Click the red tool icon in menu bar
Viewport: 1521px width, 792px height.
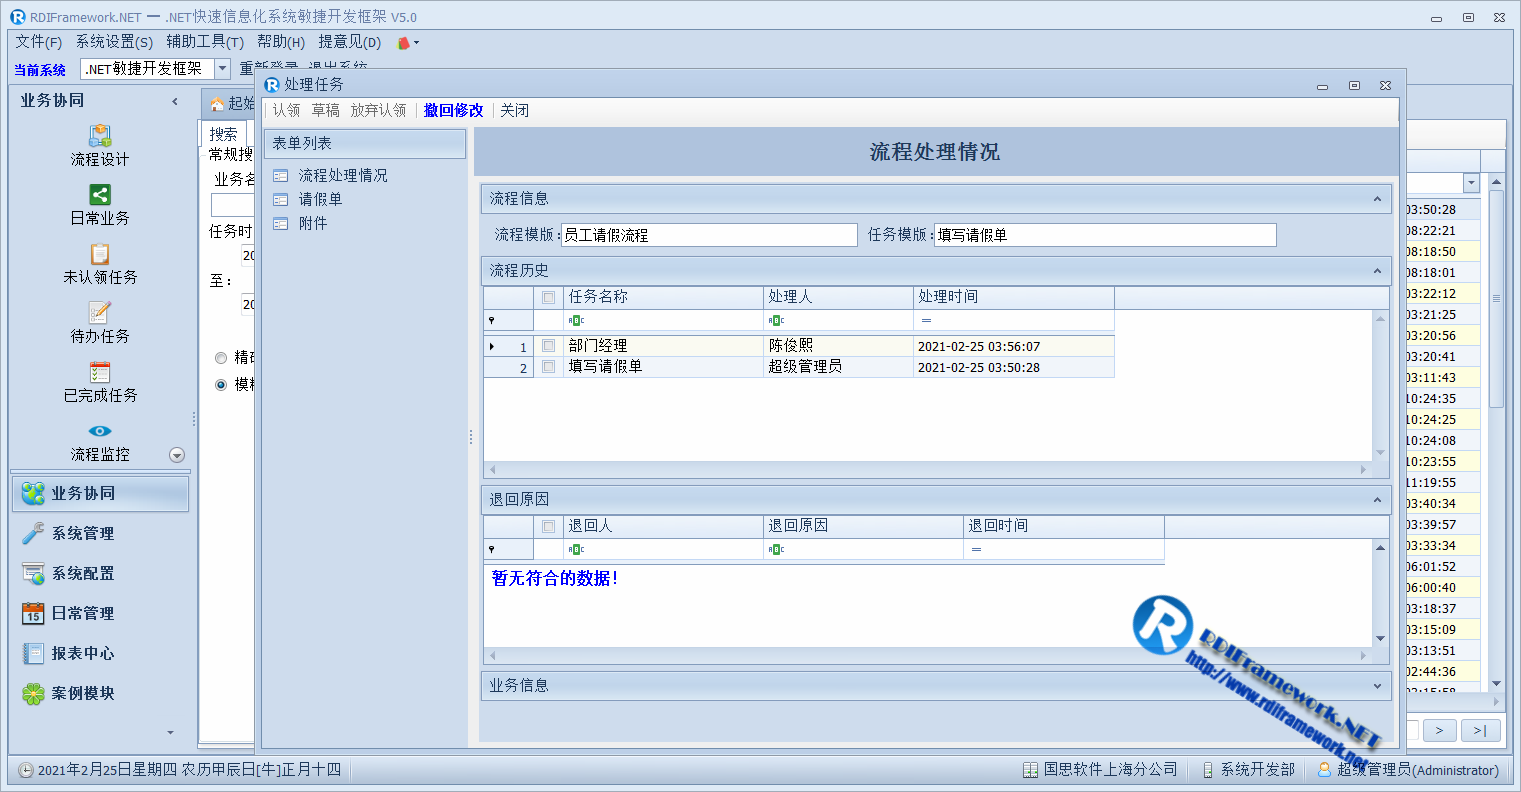404,43
